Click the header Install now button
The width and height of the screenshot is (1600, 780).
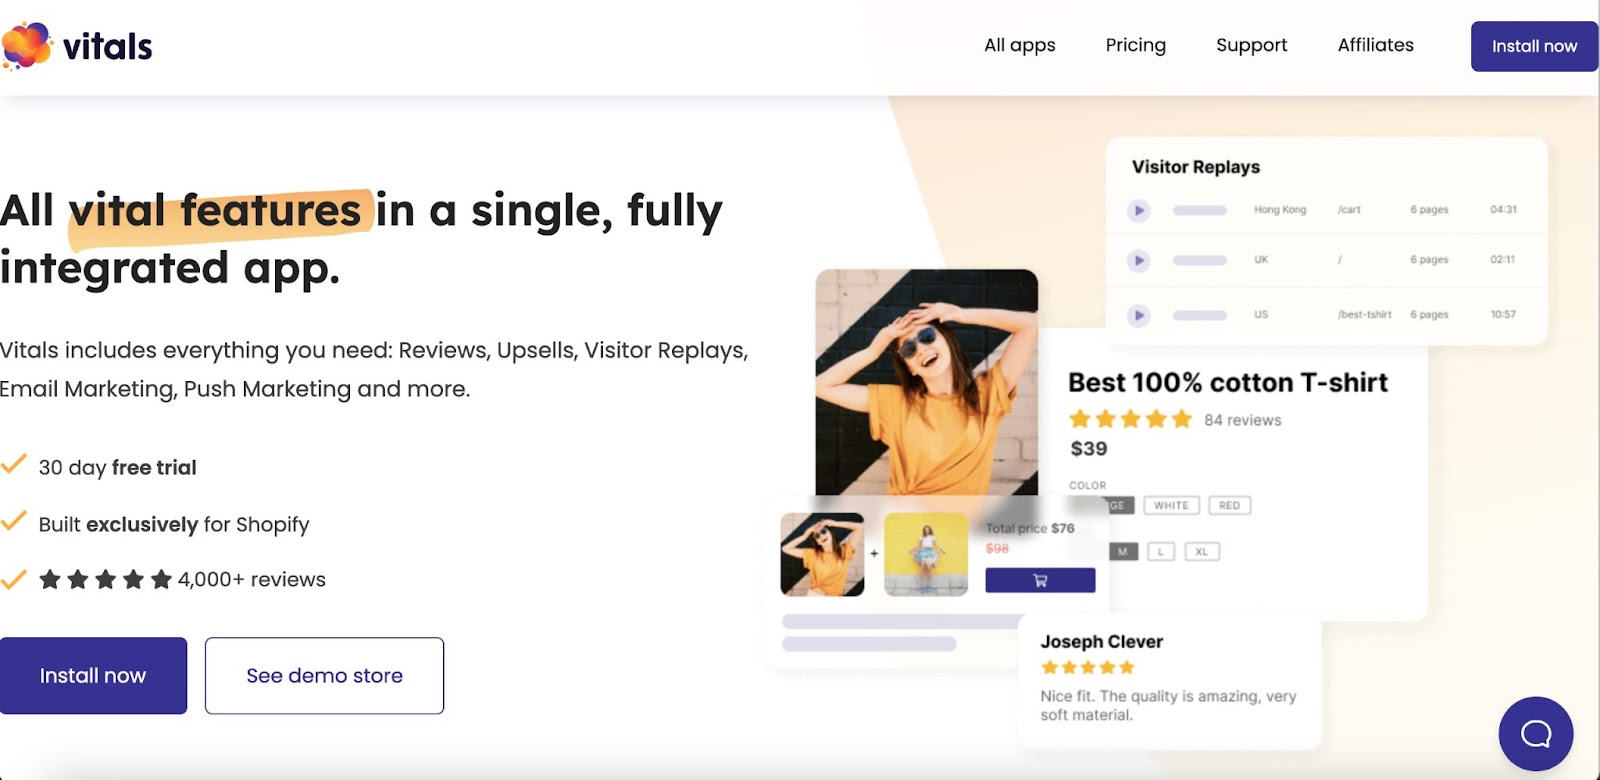pos(1534,46)
